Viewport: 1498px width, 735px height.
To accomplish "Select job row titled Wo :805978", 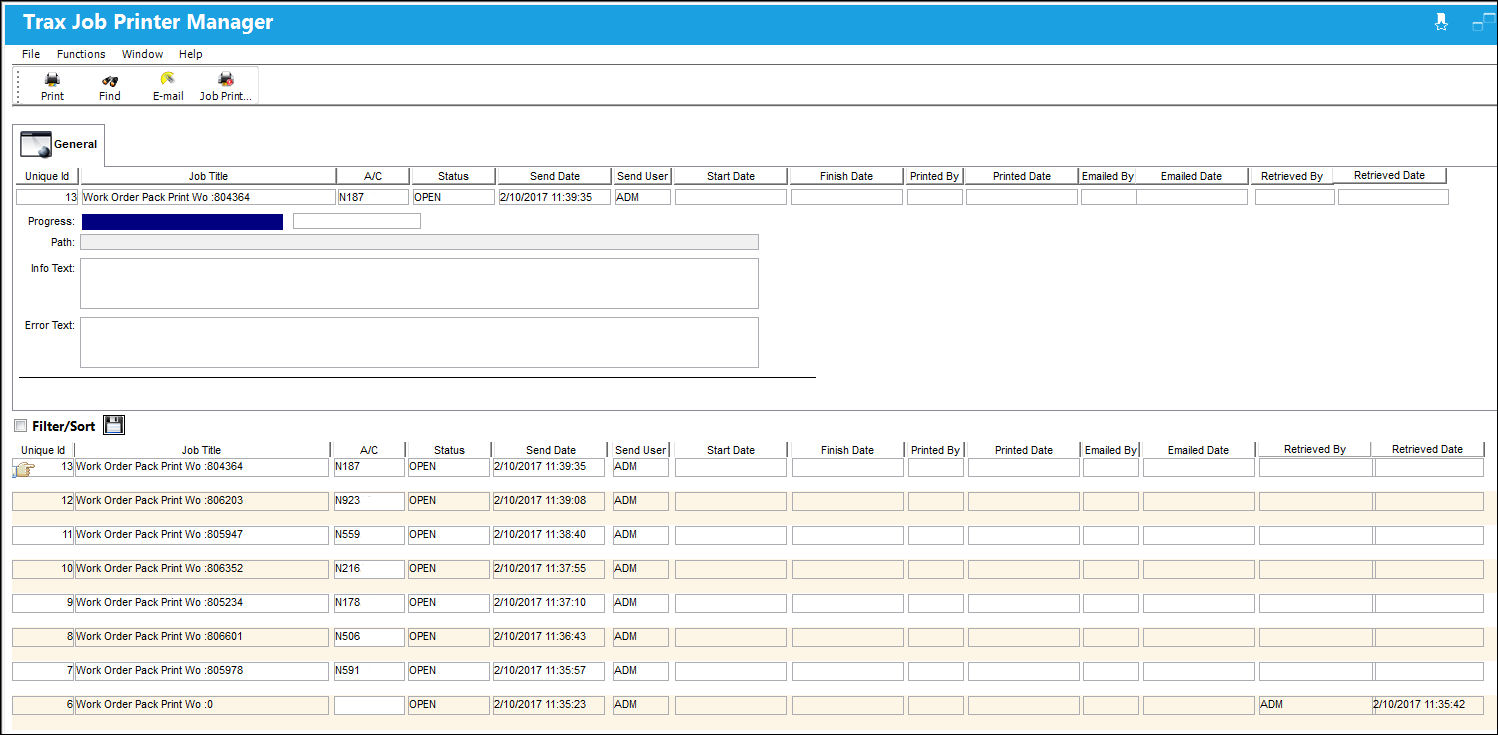I will 202,671.
